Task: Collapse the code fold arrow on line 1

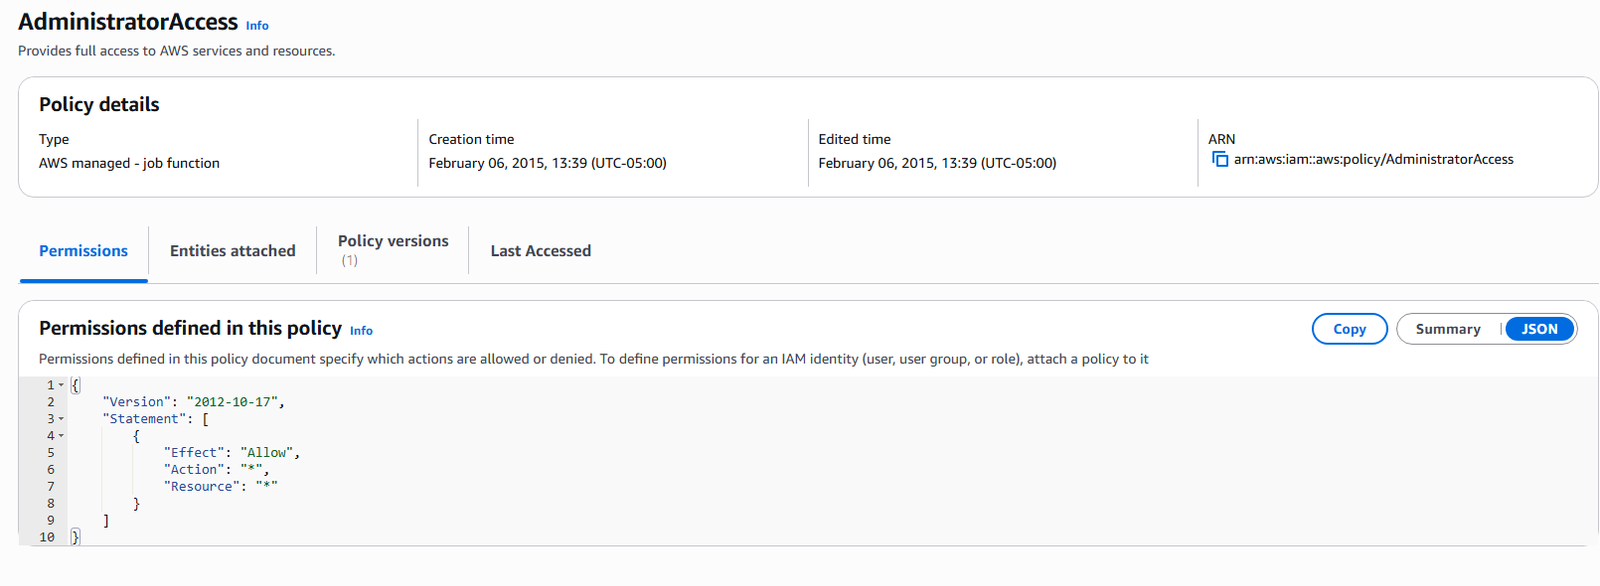Action: pyautogui.click(x=61, y=385)
